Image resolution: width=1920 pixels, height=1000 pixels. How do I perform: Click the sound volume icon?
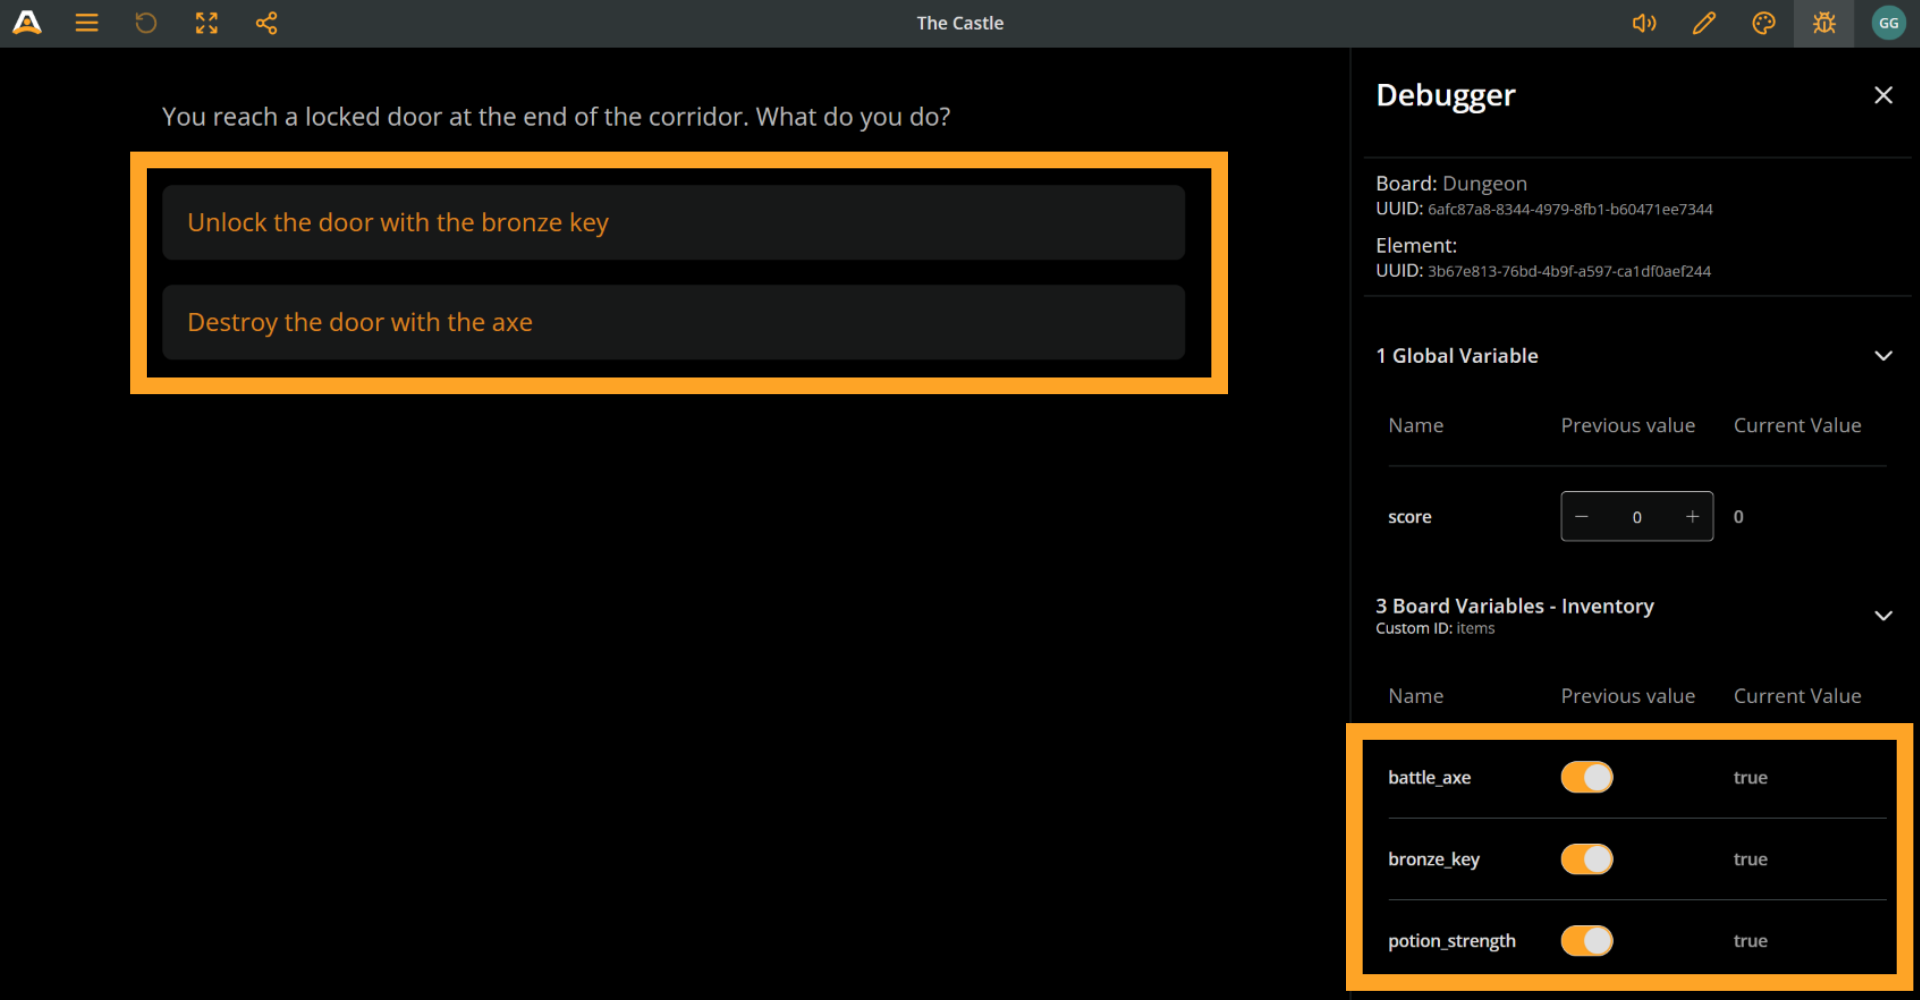(x=1644, y=23)
